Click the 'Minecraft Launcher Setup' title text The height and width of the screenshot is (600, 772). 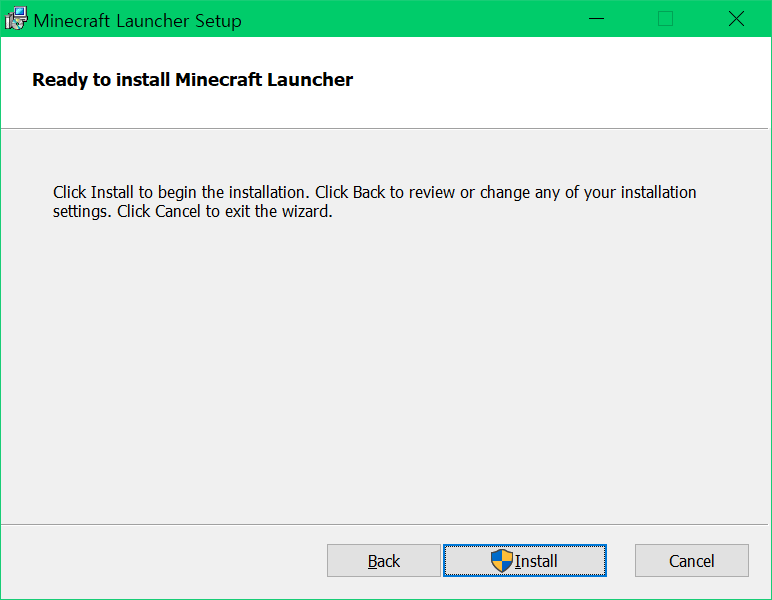137,21
